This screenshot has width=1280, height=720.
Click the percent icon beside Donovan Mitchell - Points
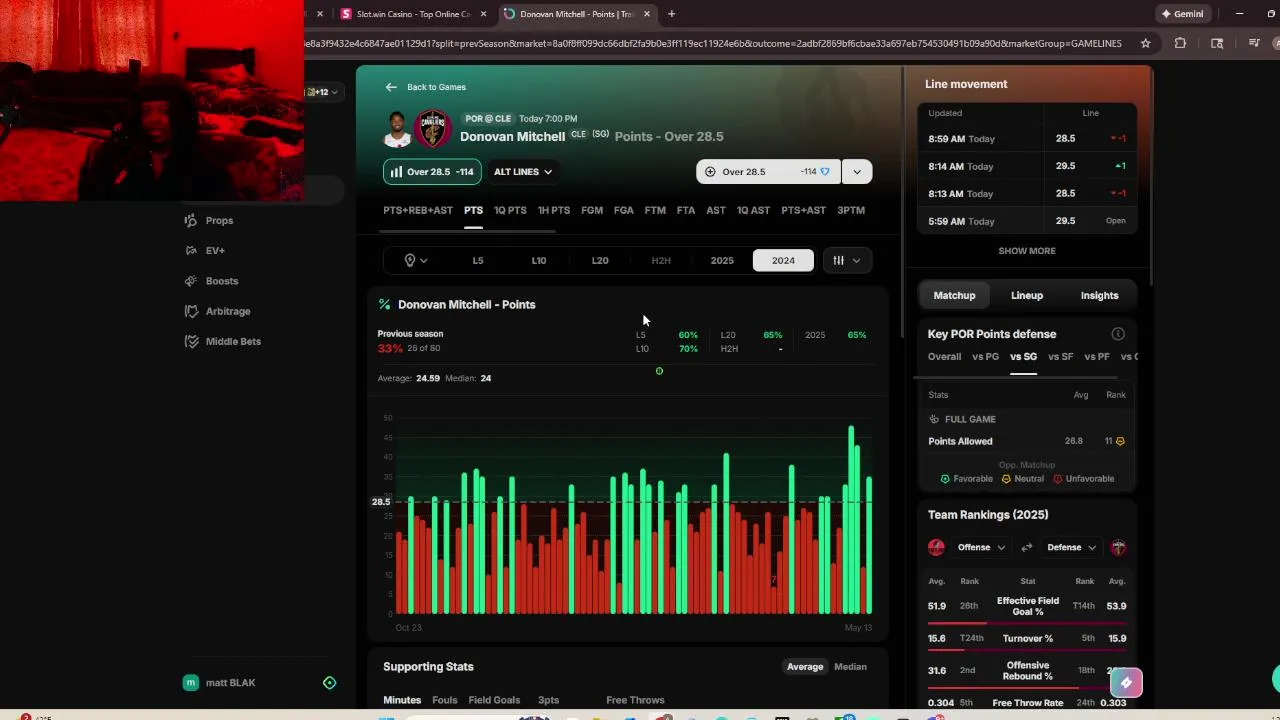point(384,304)
